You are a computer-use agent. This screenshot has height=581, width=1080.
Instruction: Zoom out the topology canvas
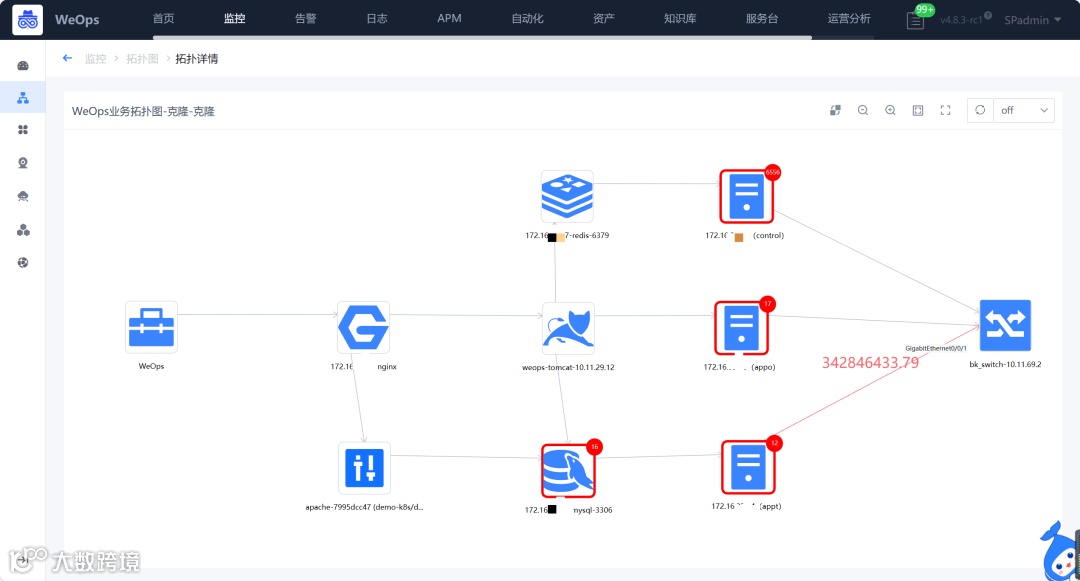tap(862, 110)
